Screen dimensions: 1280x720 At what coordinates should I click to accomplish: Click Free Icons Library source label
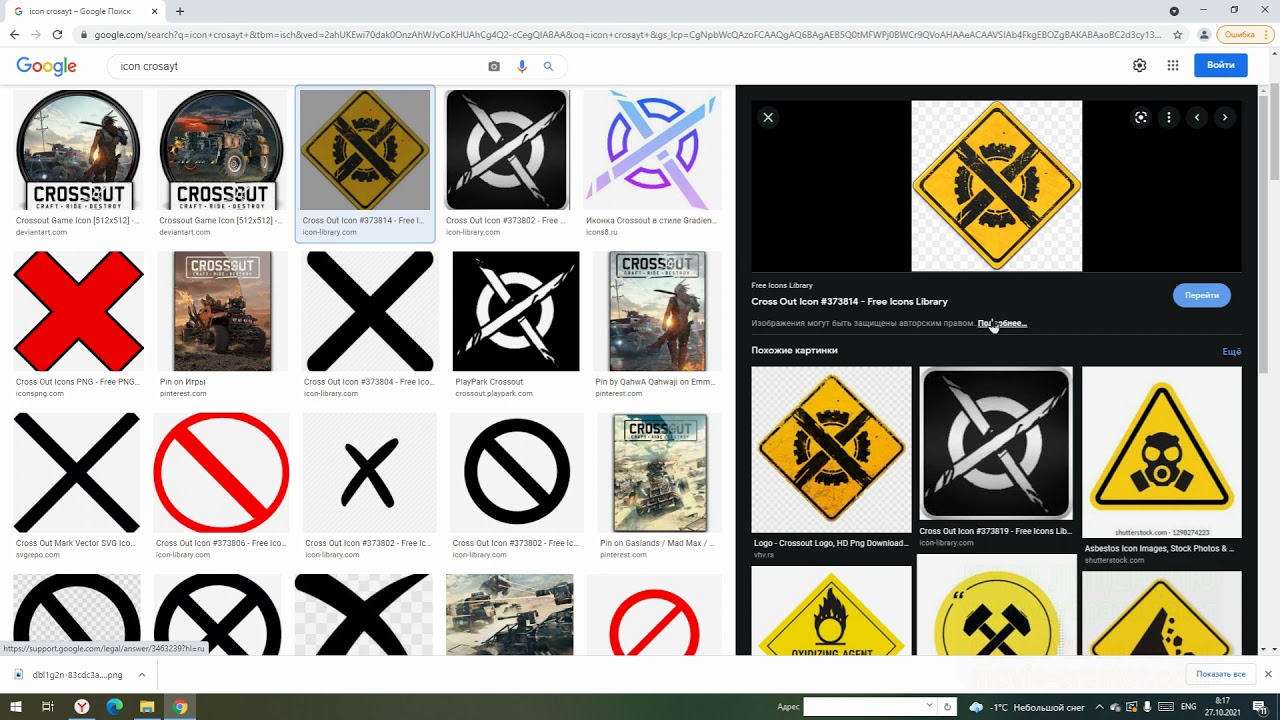[782, 285]
